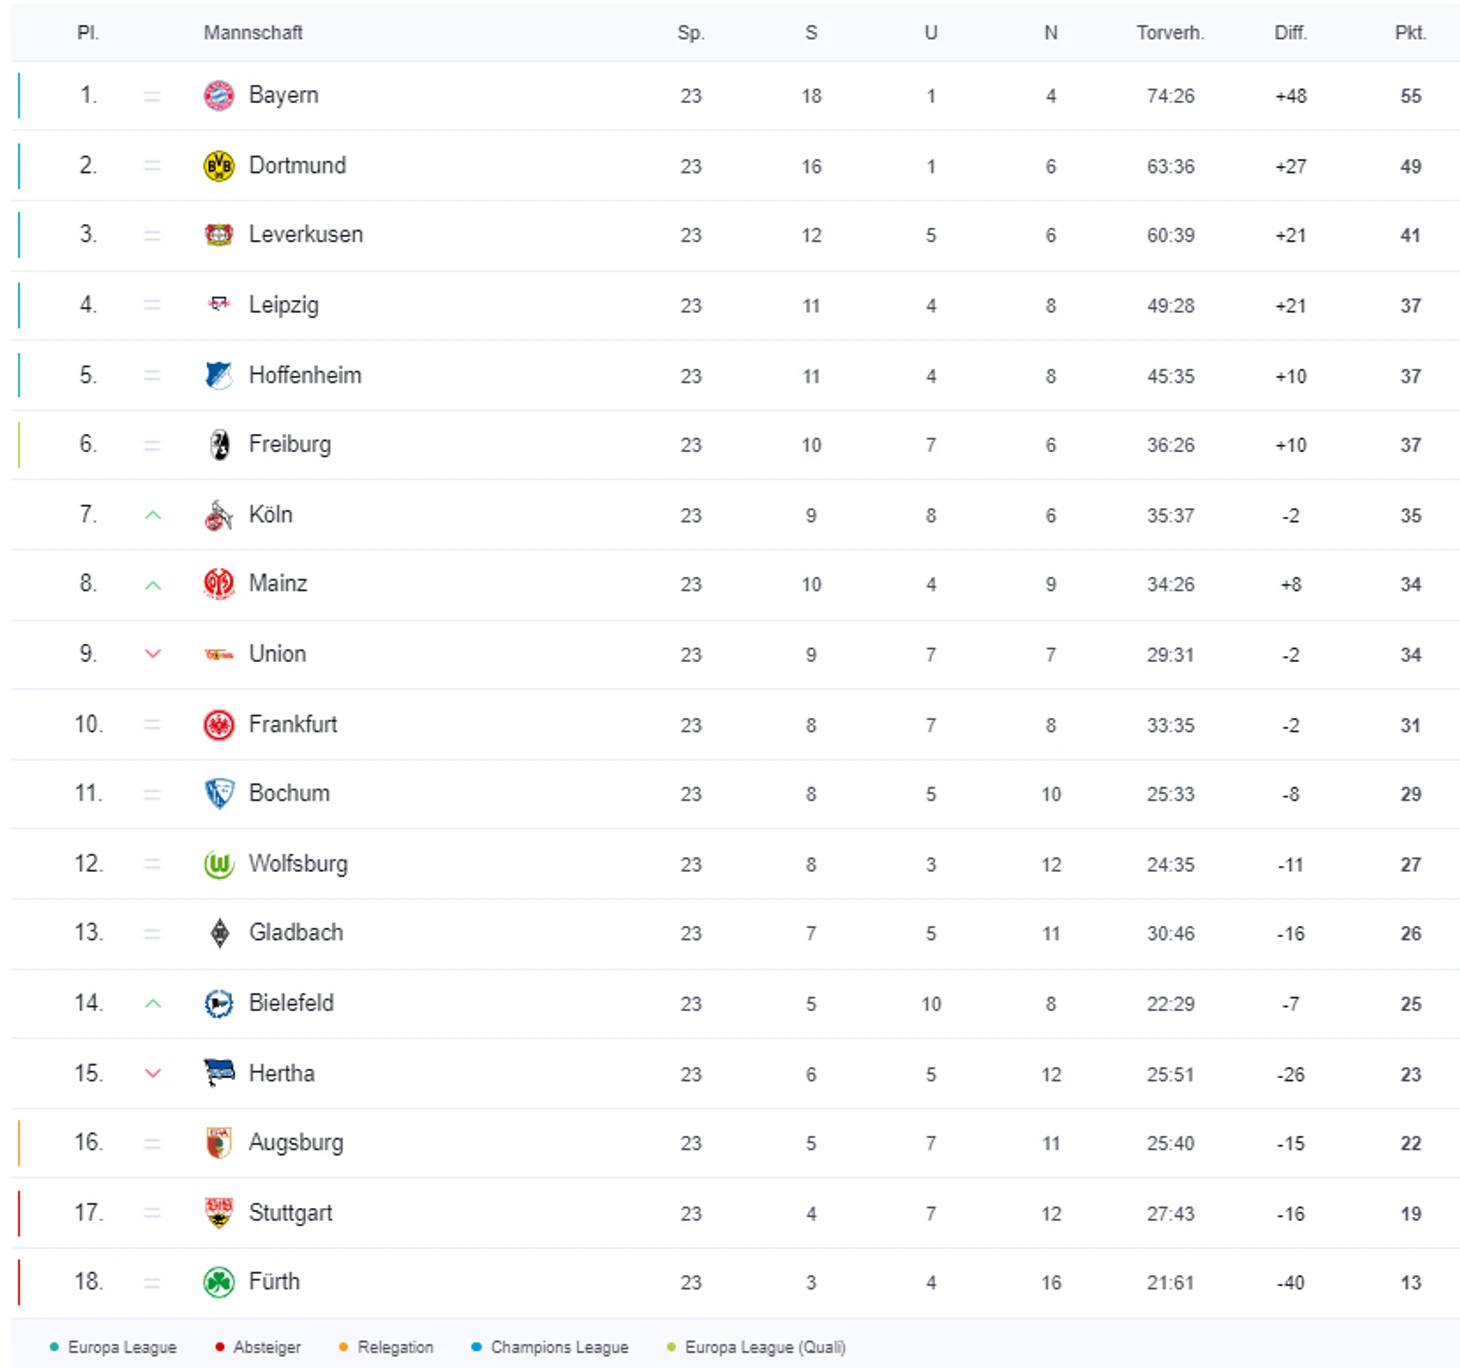The image size is (1460, 1368).
Task: Click the Fürth clover crest icon
Action: (219, 1282)
